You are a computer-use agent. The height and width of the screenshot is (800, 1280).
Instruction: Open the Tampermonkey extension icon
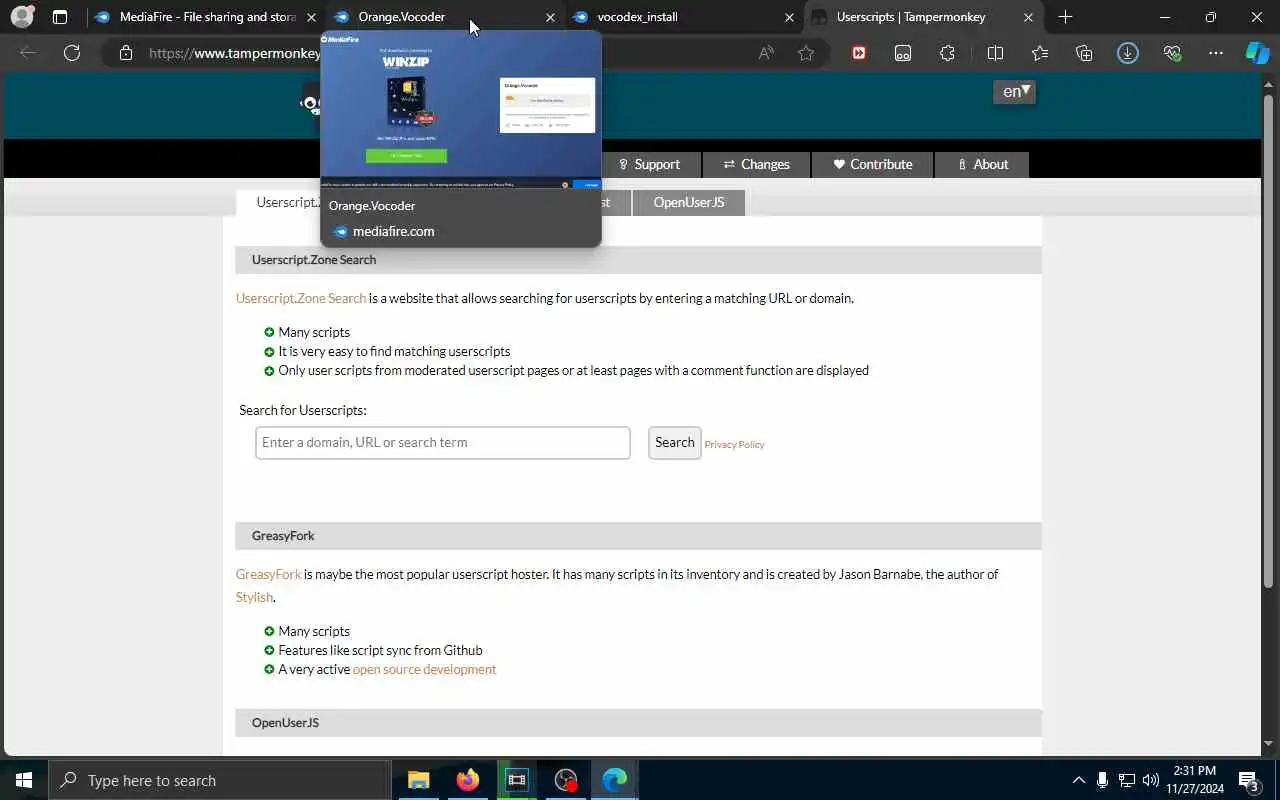click(903, 53)
